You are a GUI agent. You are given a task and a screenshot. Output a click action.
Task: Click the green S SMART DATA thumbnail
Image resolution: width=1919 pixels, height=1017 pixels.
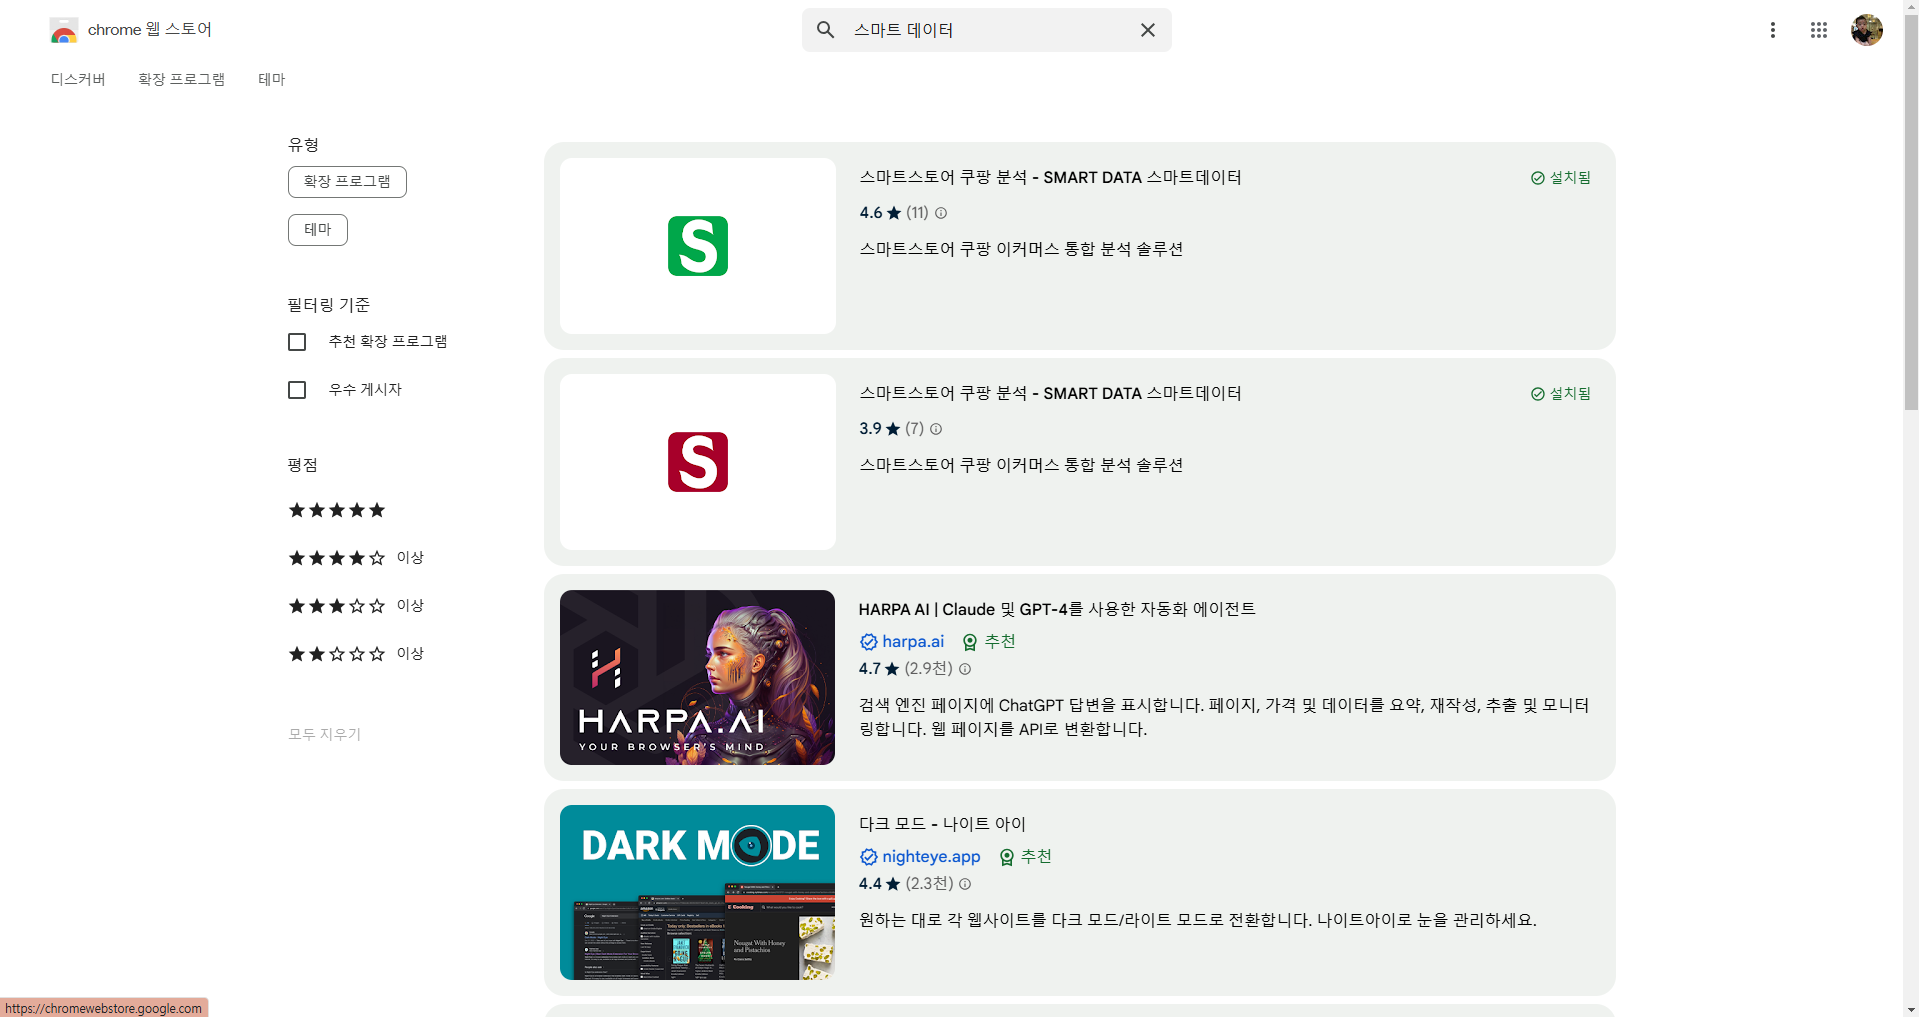tap(698, 246)
